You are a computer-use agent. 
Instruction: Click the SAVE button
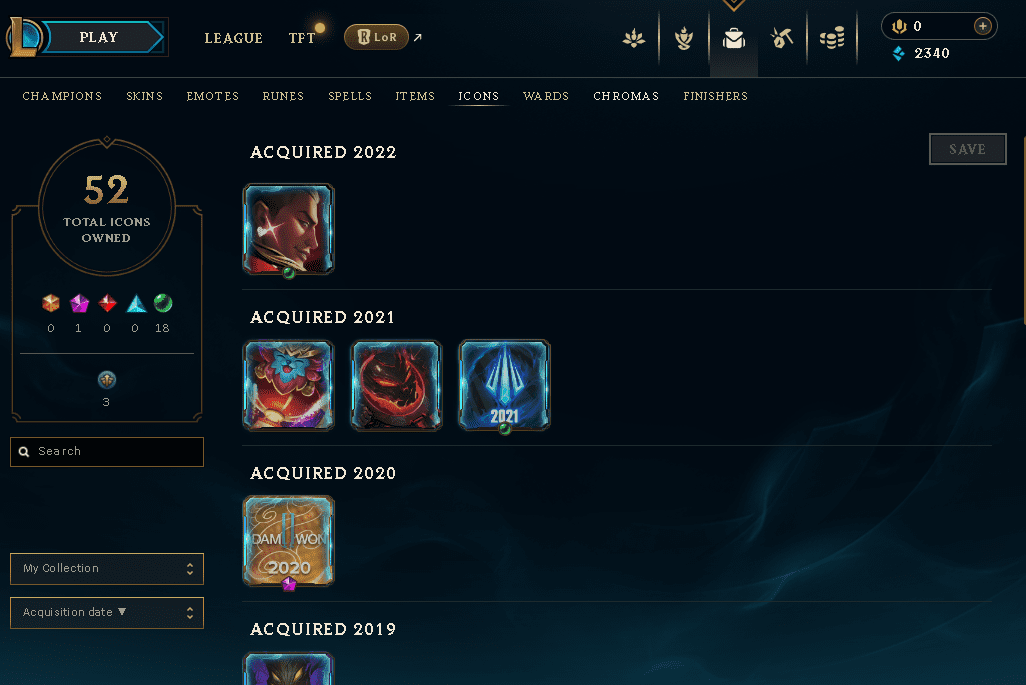(967, 149)
